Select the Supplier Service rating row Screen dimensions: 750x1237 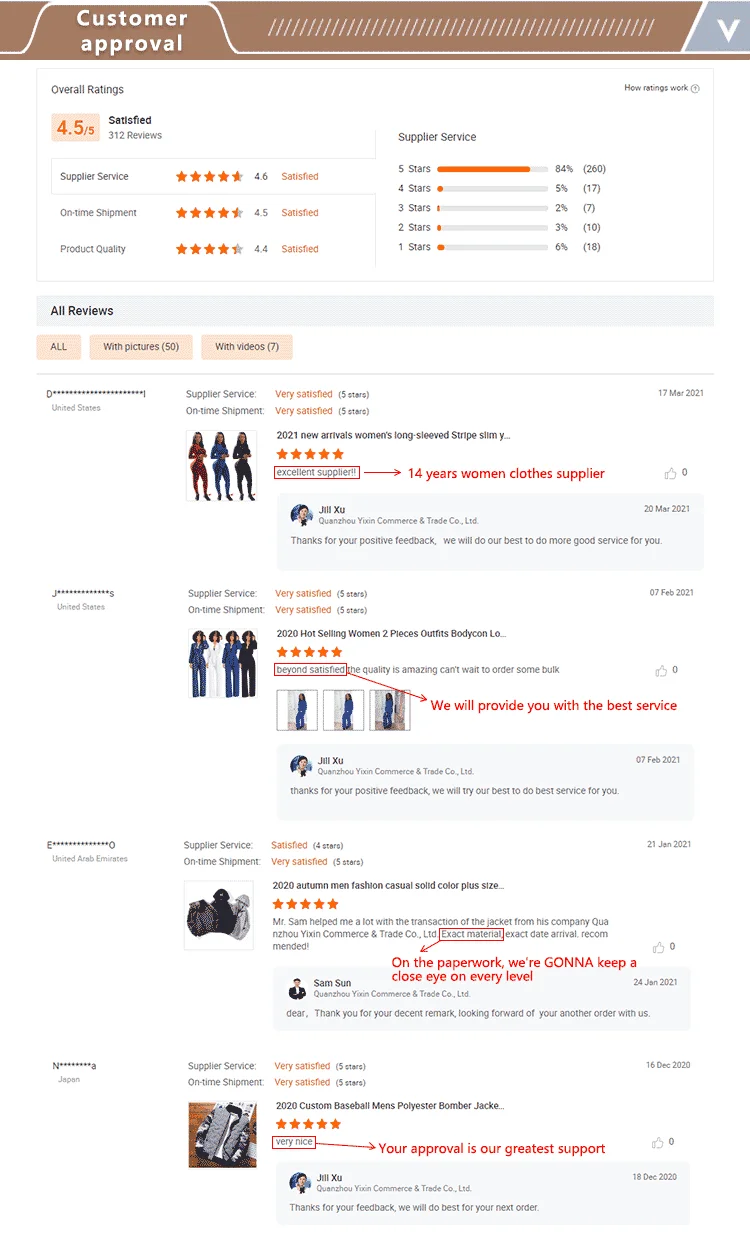pyautogui.click(x=213, y=176)
